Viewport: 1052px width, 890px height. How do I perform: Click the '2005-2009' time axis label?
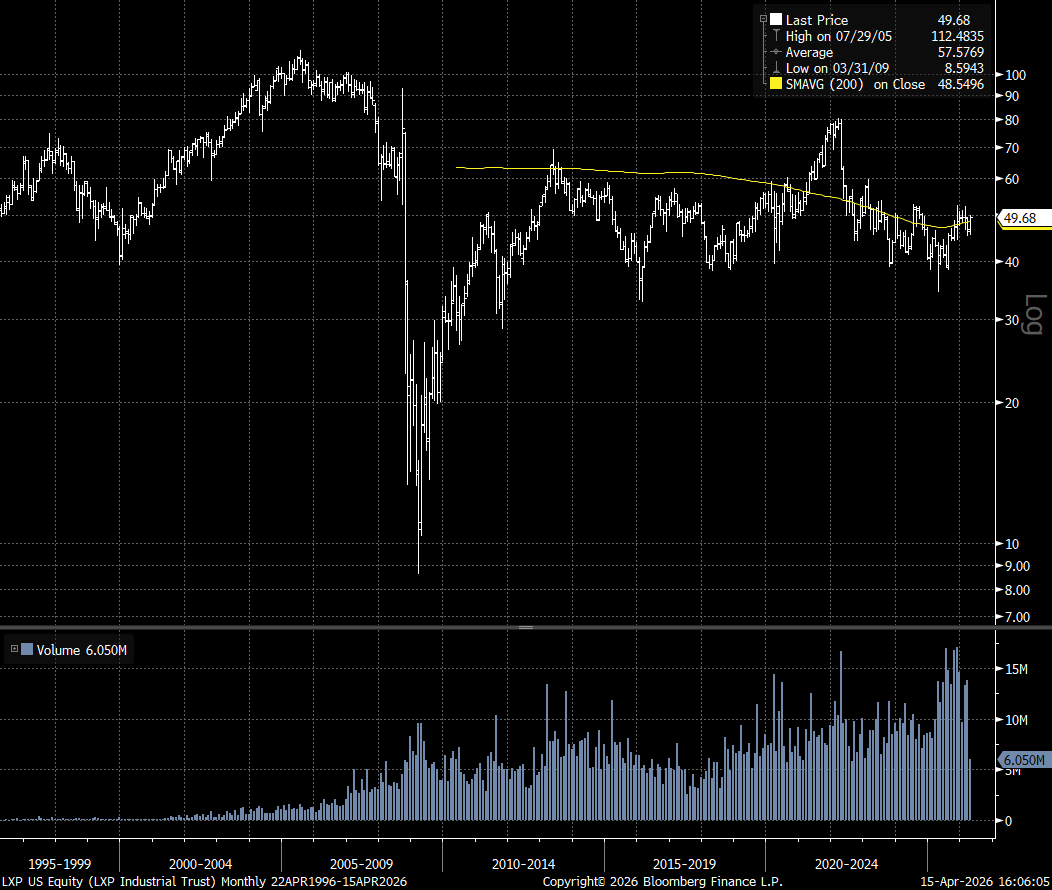[362, 864]
